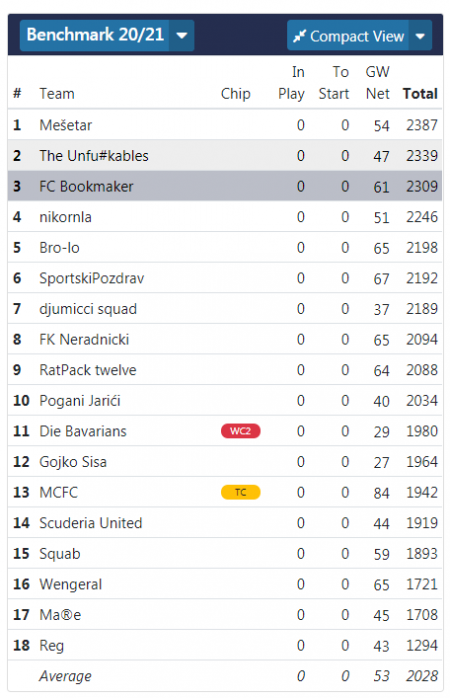This screenshot has height=698, width=450.
Task: Click the Compact View pin icon
Action: (x=299, y=36)
